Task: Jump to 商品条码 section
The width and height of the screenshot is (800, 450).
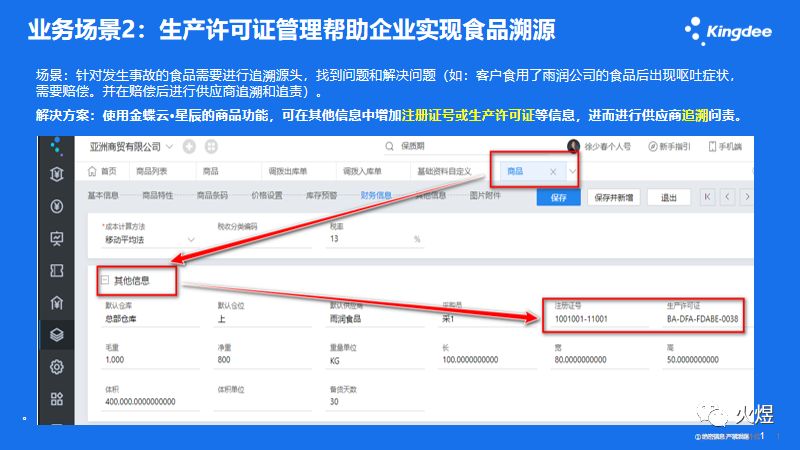Action: [212, 195]
